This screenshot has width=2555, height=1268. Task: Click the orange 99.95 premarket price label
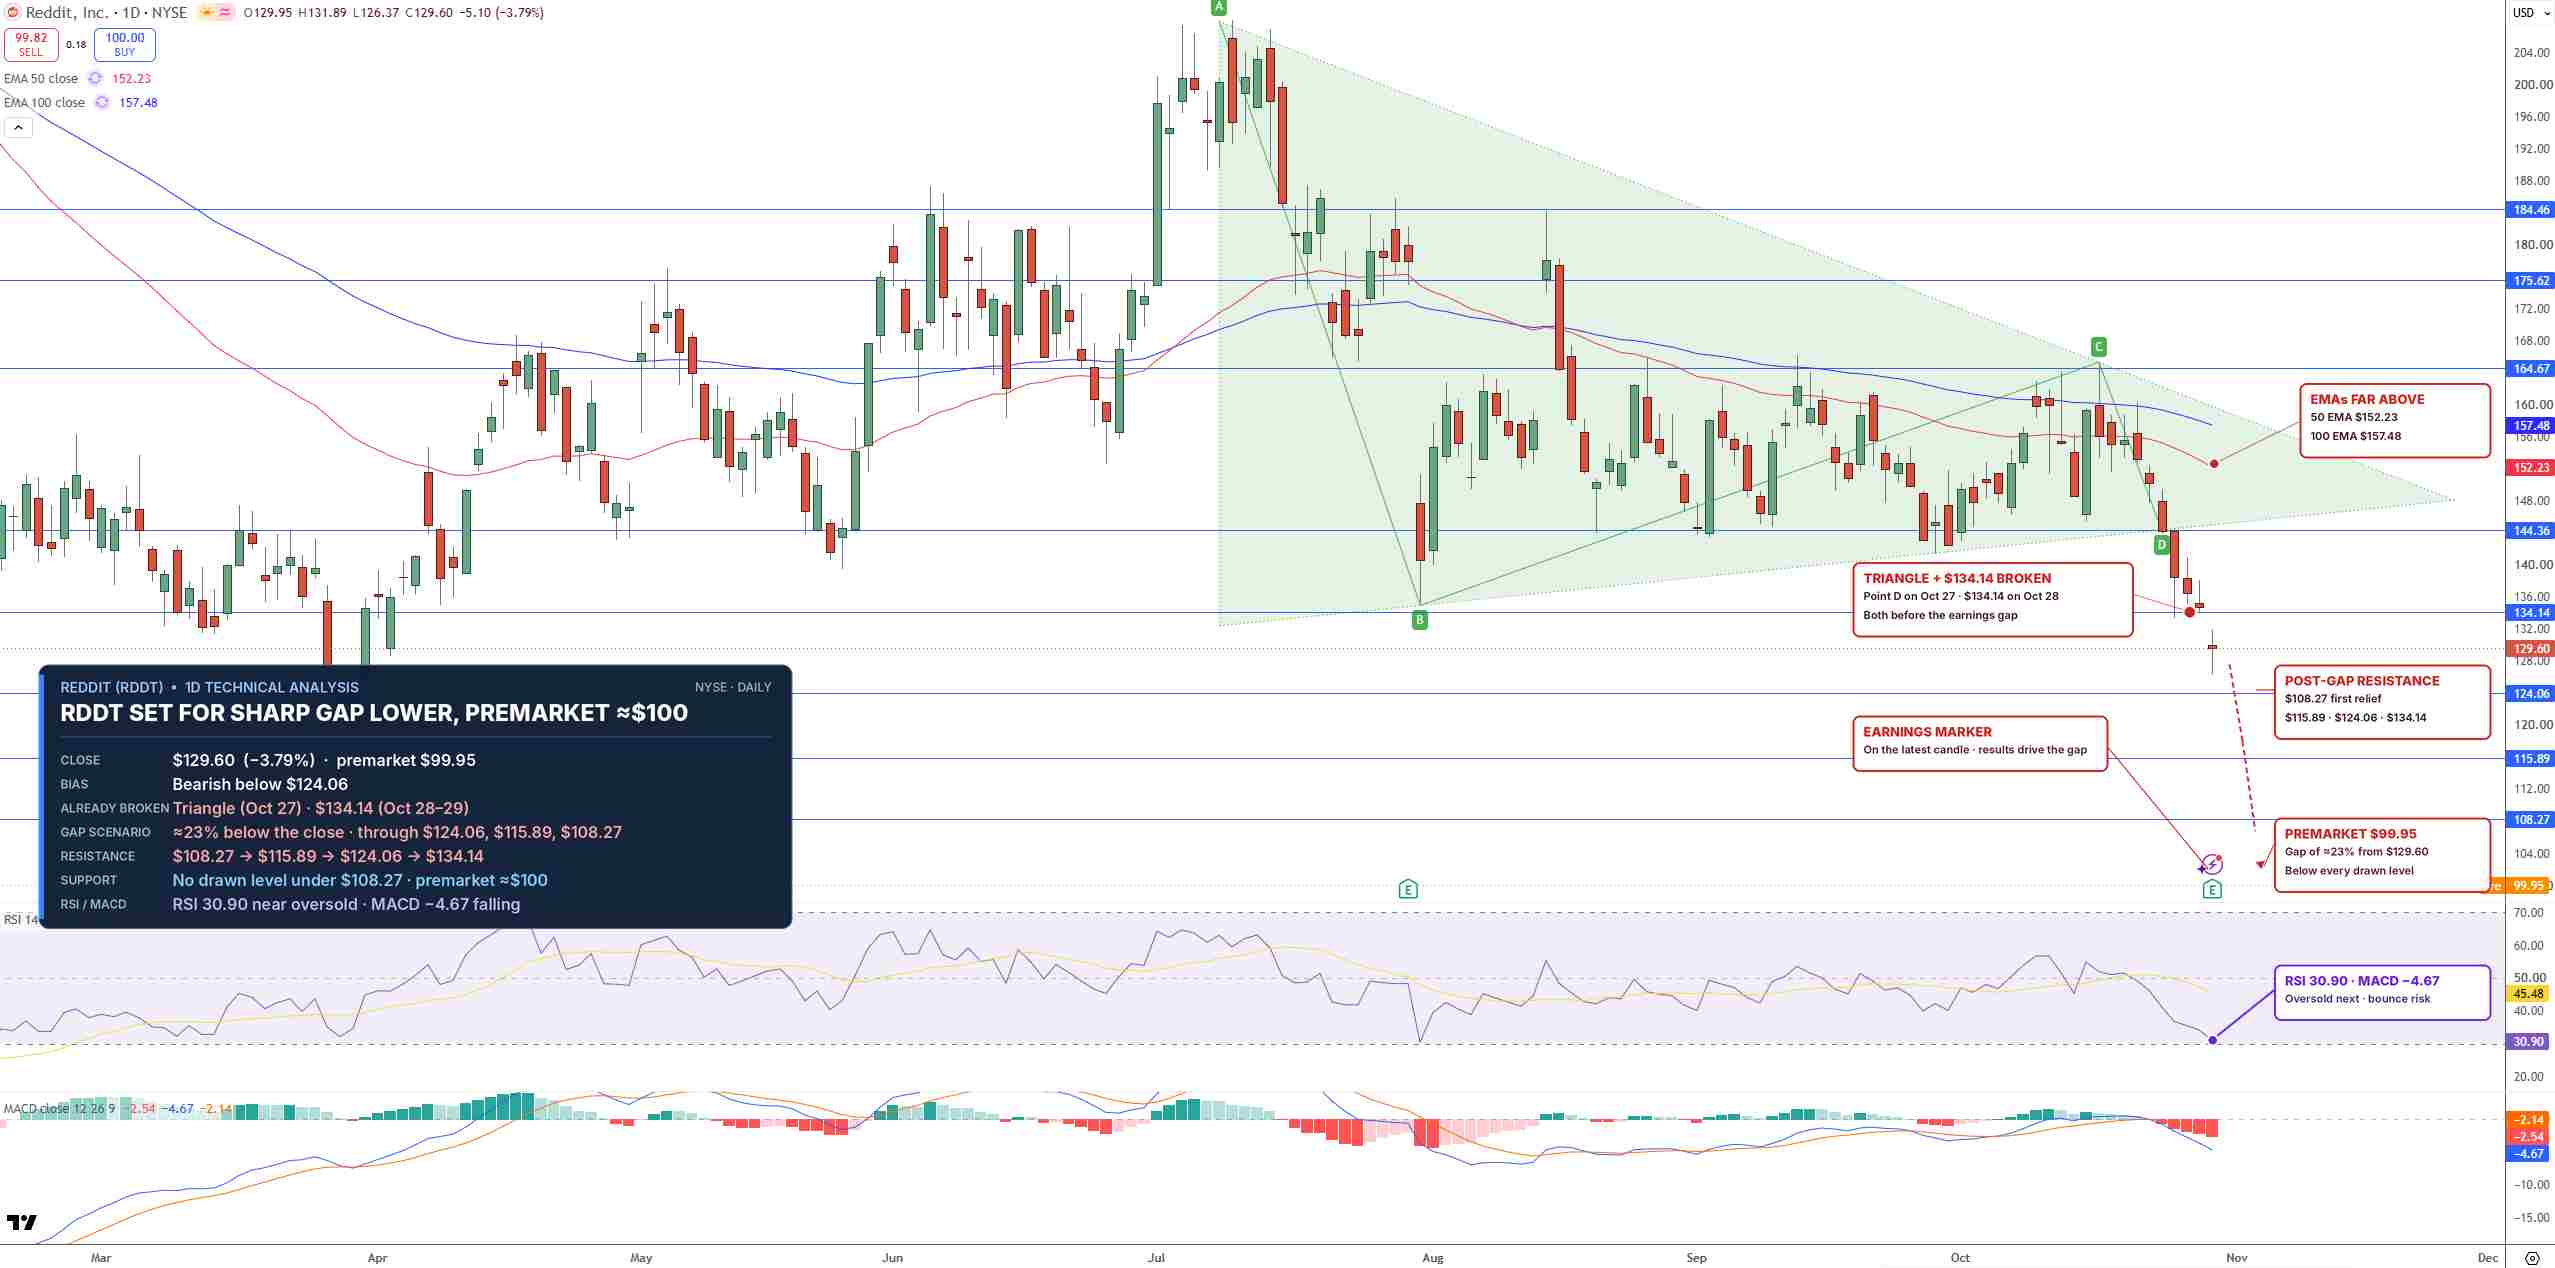pos(2528,886)
